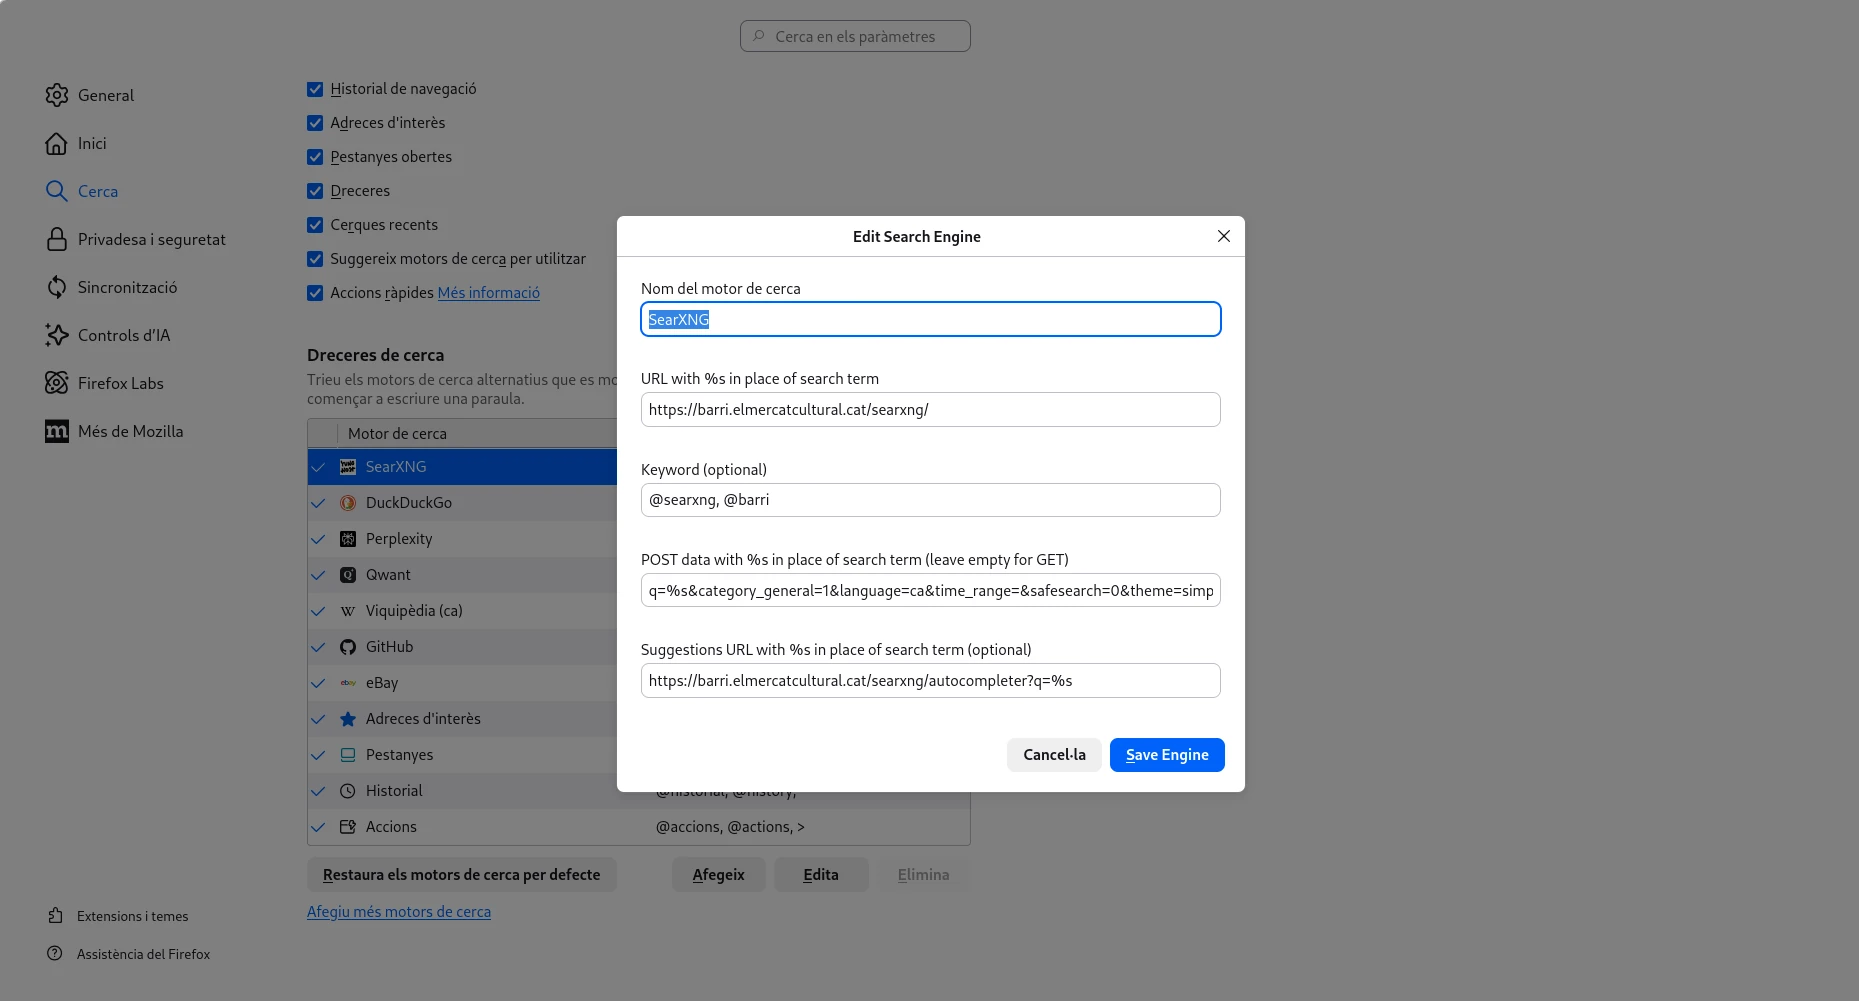Click the GitHub octocat icon

point(348,647)
